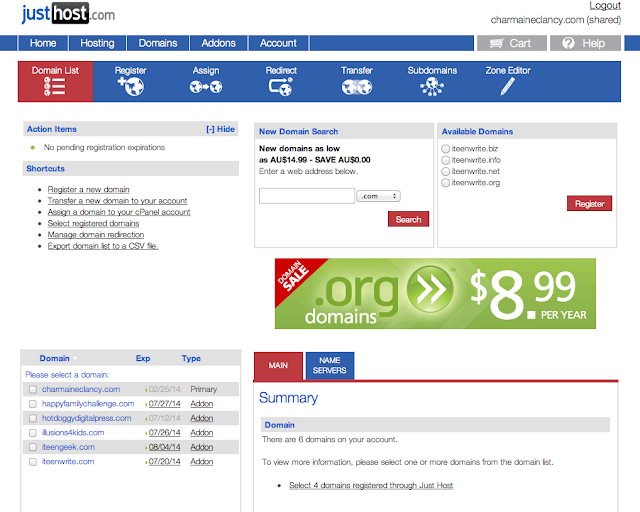
Task: Click Export domain list to CSV link
Action: coord(103,246)
